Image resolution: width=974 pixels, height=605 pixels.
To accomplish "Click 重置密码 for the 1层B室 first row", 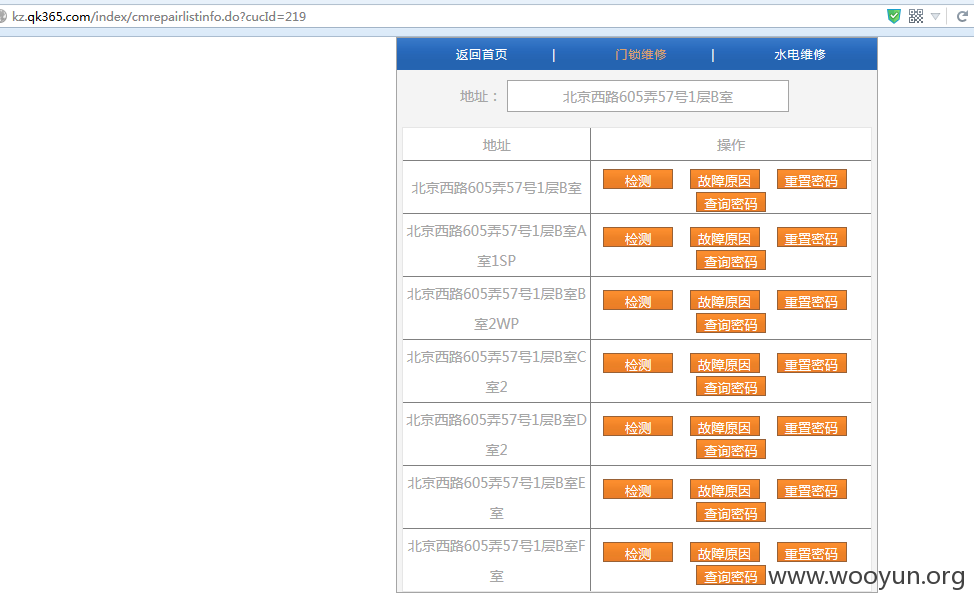I will tap(812, 180).
